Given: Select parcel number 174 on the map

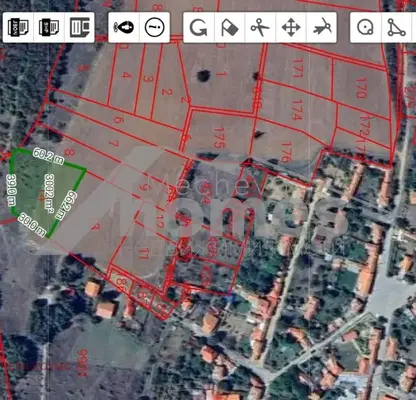Looking at the screenshot, I should point(296,110).
